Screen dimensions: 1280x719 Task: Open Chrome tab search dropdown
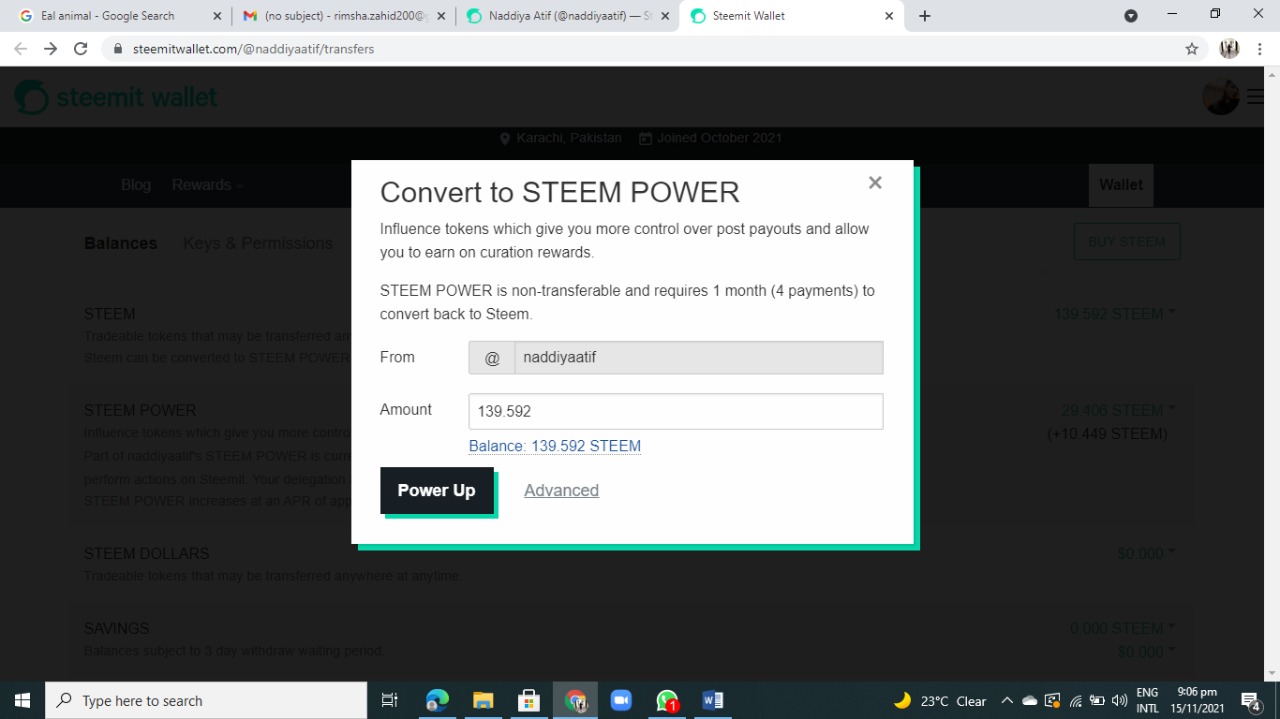click(1131, 16)
